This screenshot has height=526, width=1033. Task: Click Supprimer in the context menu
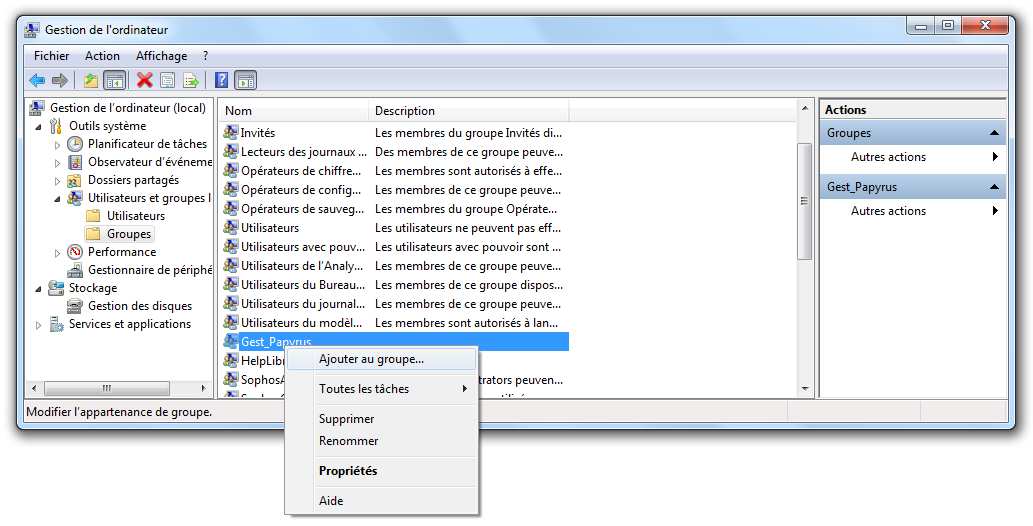tap(346, 419)
